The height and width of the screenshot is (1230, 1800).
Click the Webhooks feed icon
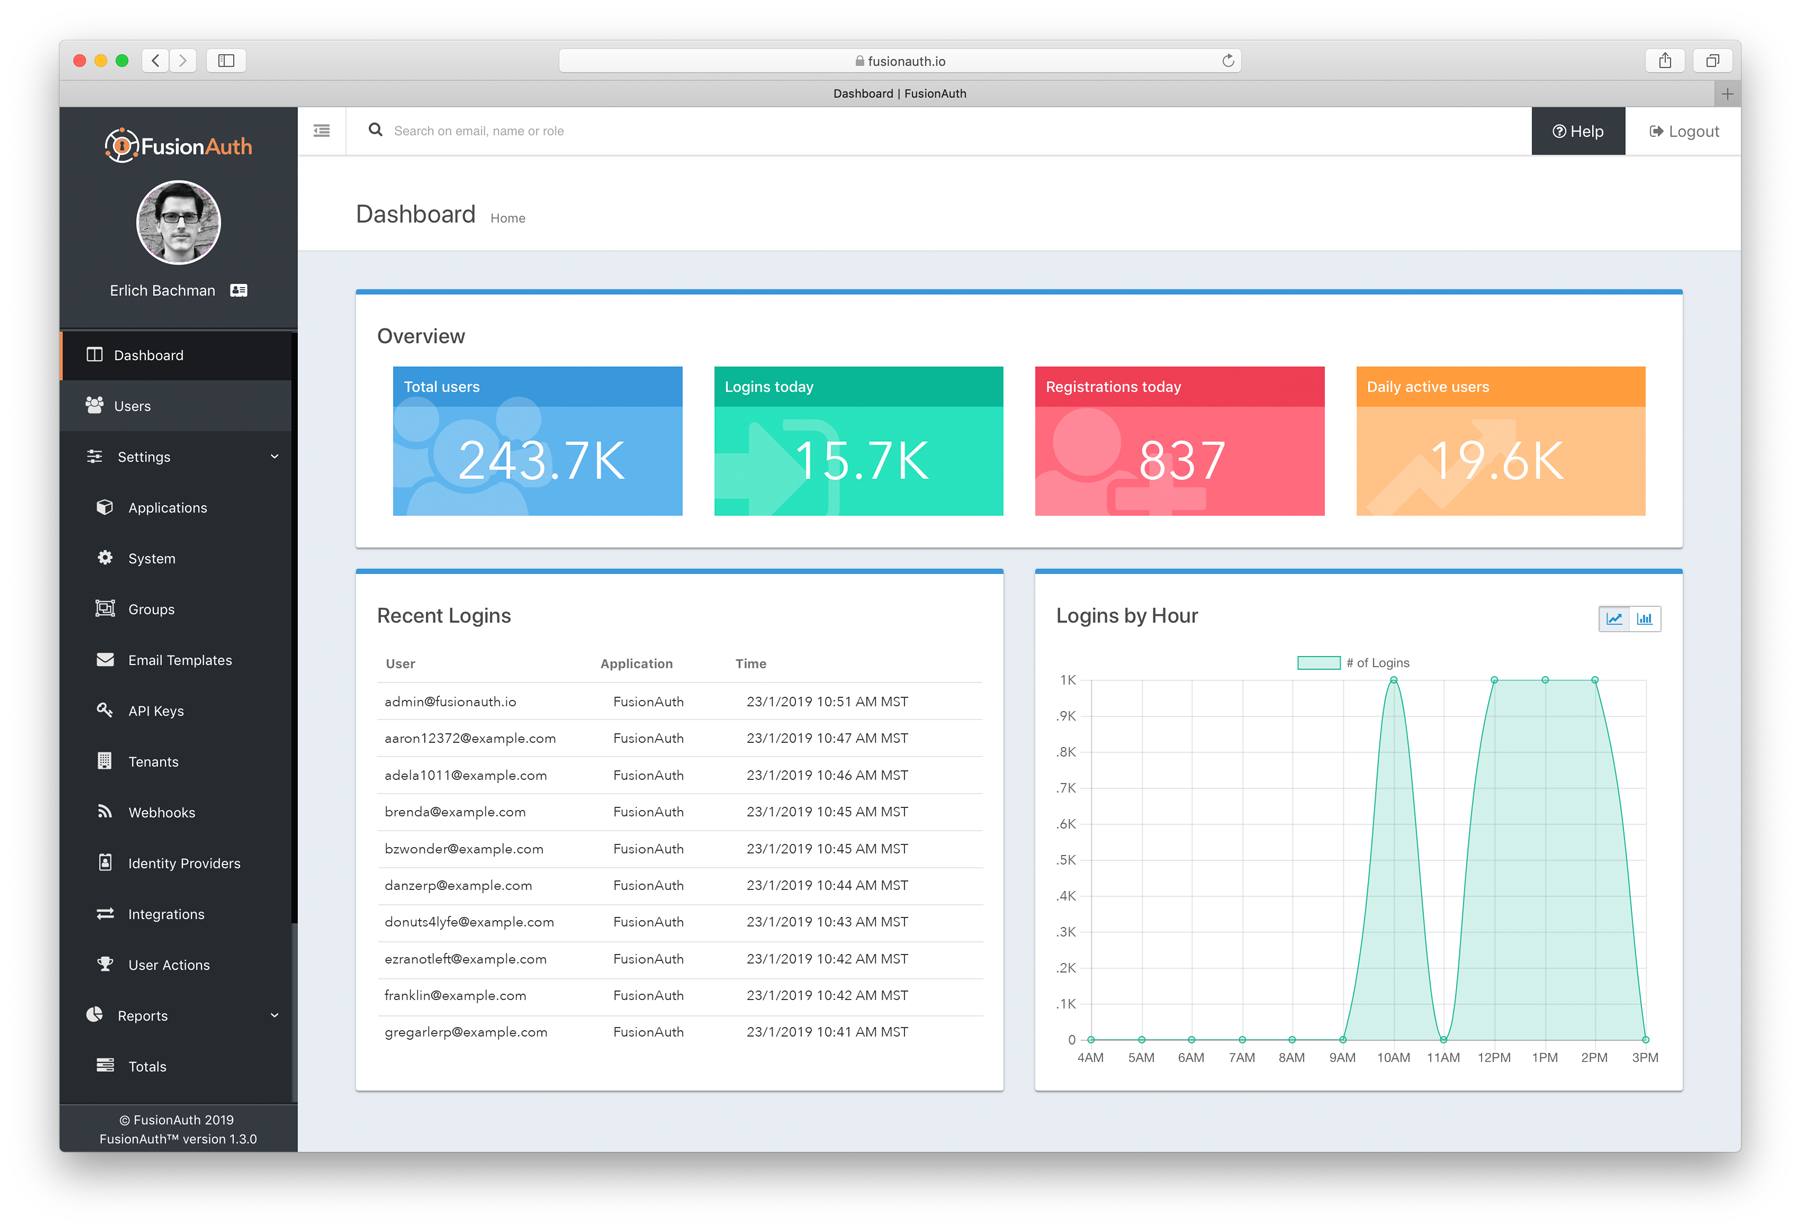105,812
